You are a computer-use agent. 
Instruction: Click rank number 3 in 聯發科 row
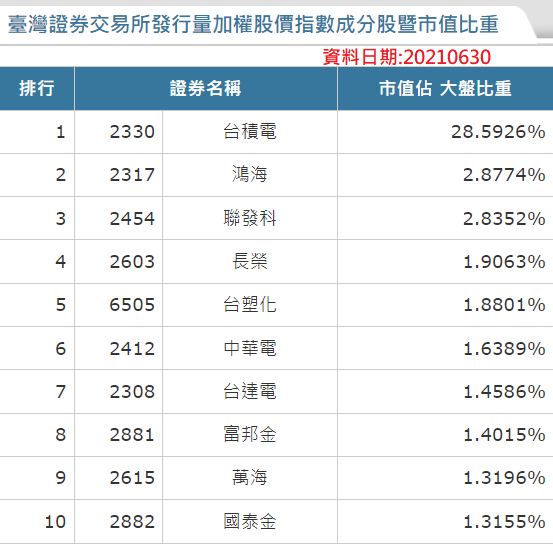pos(61,219)
